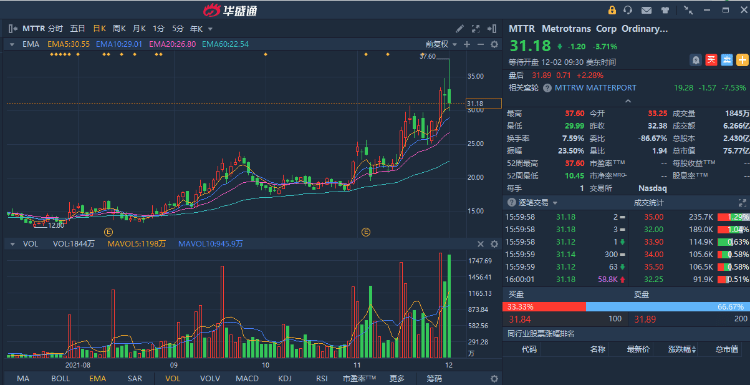Click the November earnings E marker
This screenshot has height=385, width=750.
365,232
